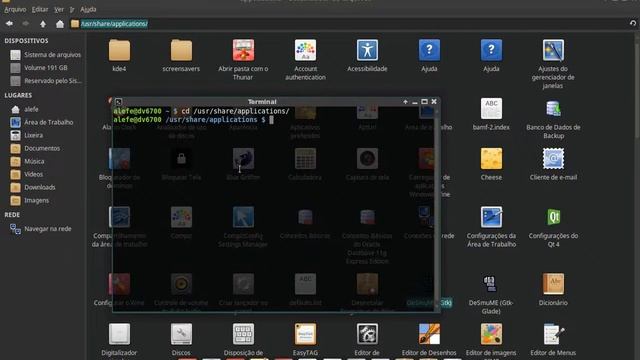Viewport: 640px width, 360px height.
Task: Go up to the parent folder
Action: [43, 24]
